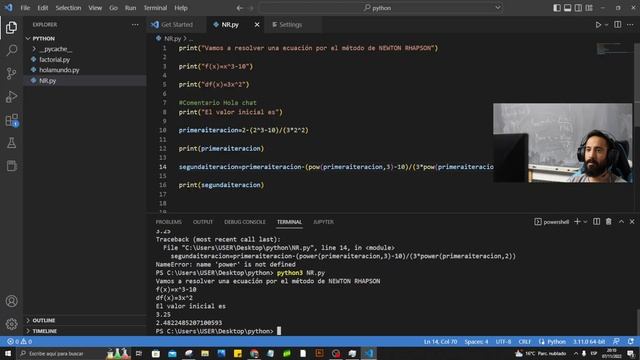
Task: Expand the OUTLINE section
Action: [x=44, y=320]
